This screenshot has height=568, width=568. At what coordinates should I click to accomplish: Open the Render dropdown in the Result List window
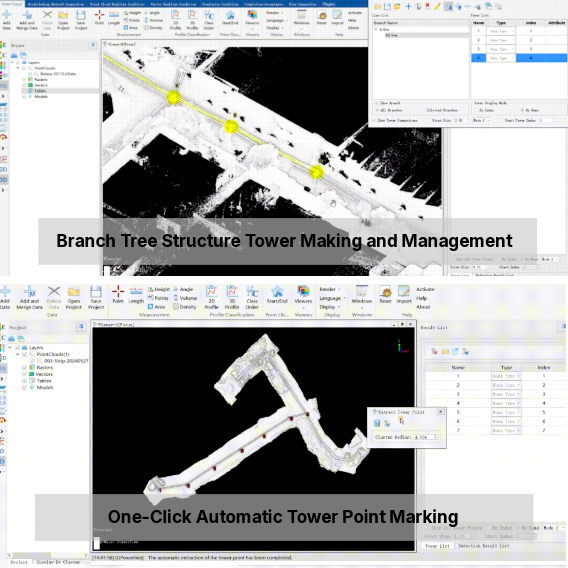(x=330, y=289)
